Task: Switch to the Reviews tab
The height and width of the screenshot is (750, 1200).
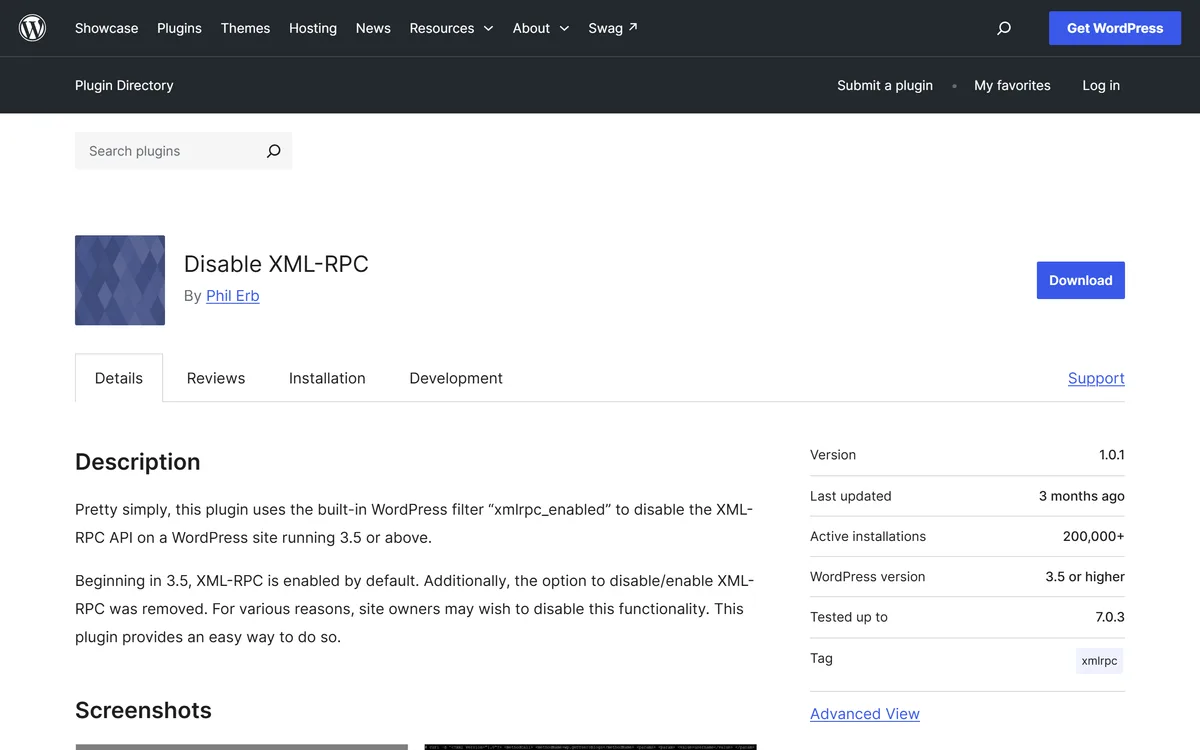Action: 216,378
